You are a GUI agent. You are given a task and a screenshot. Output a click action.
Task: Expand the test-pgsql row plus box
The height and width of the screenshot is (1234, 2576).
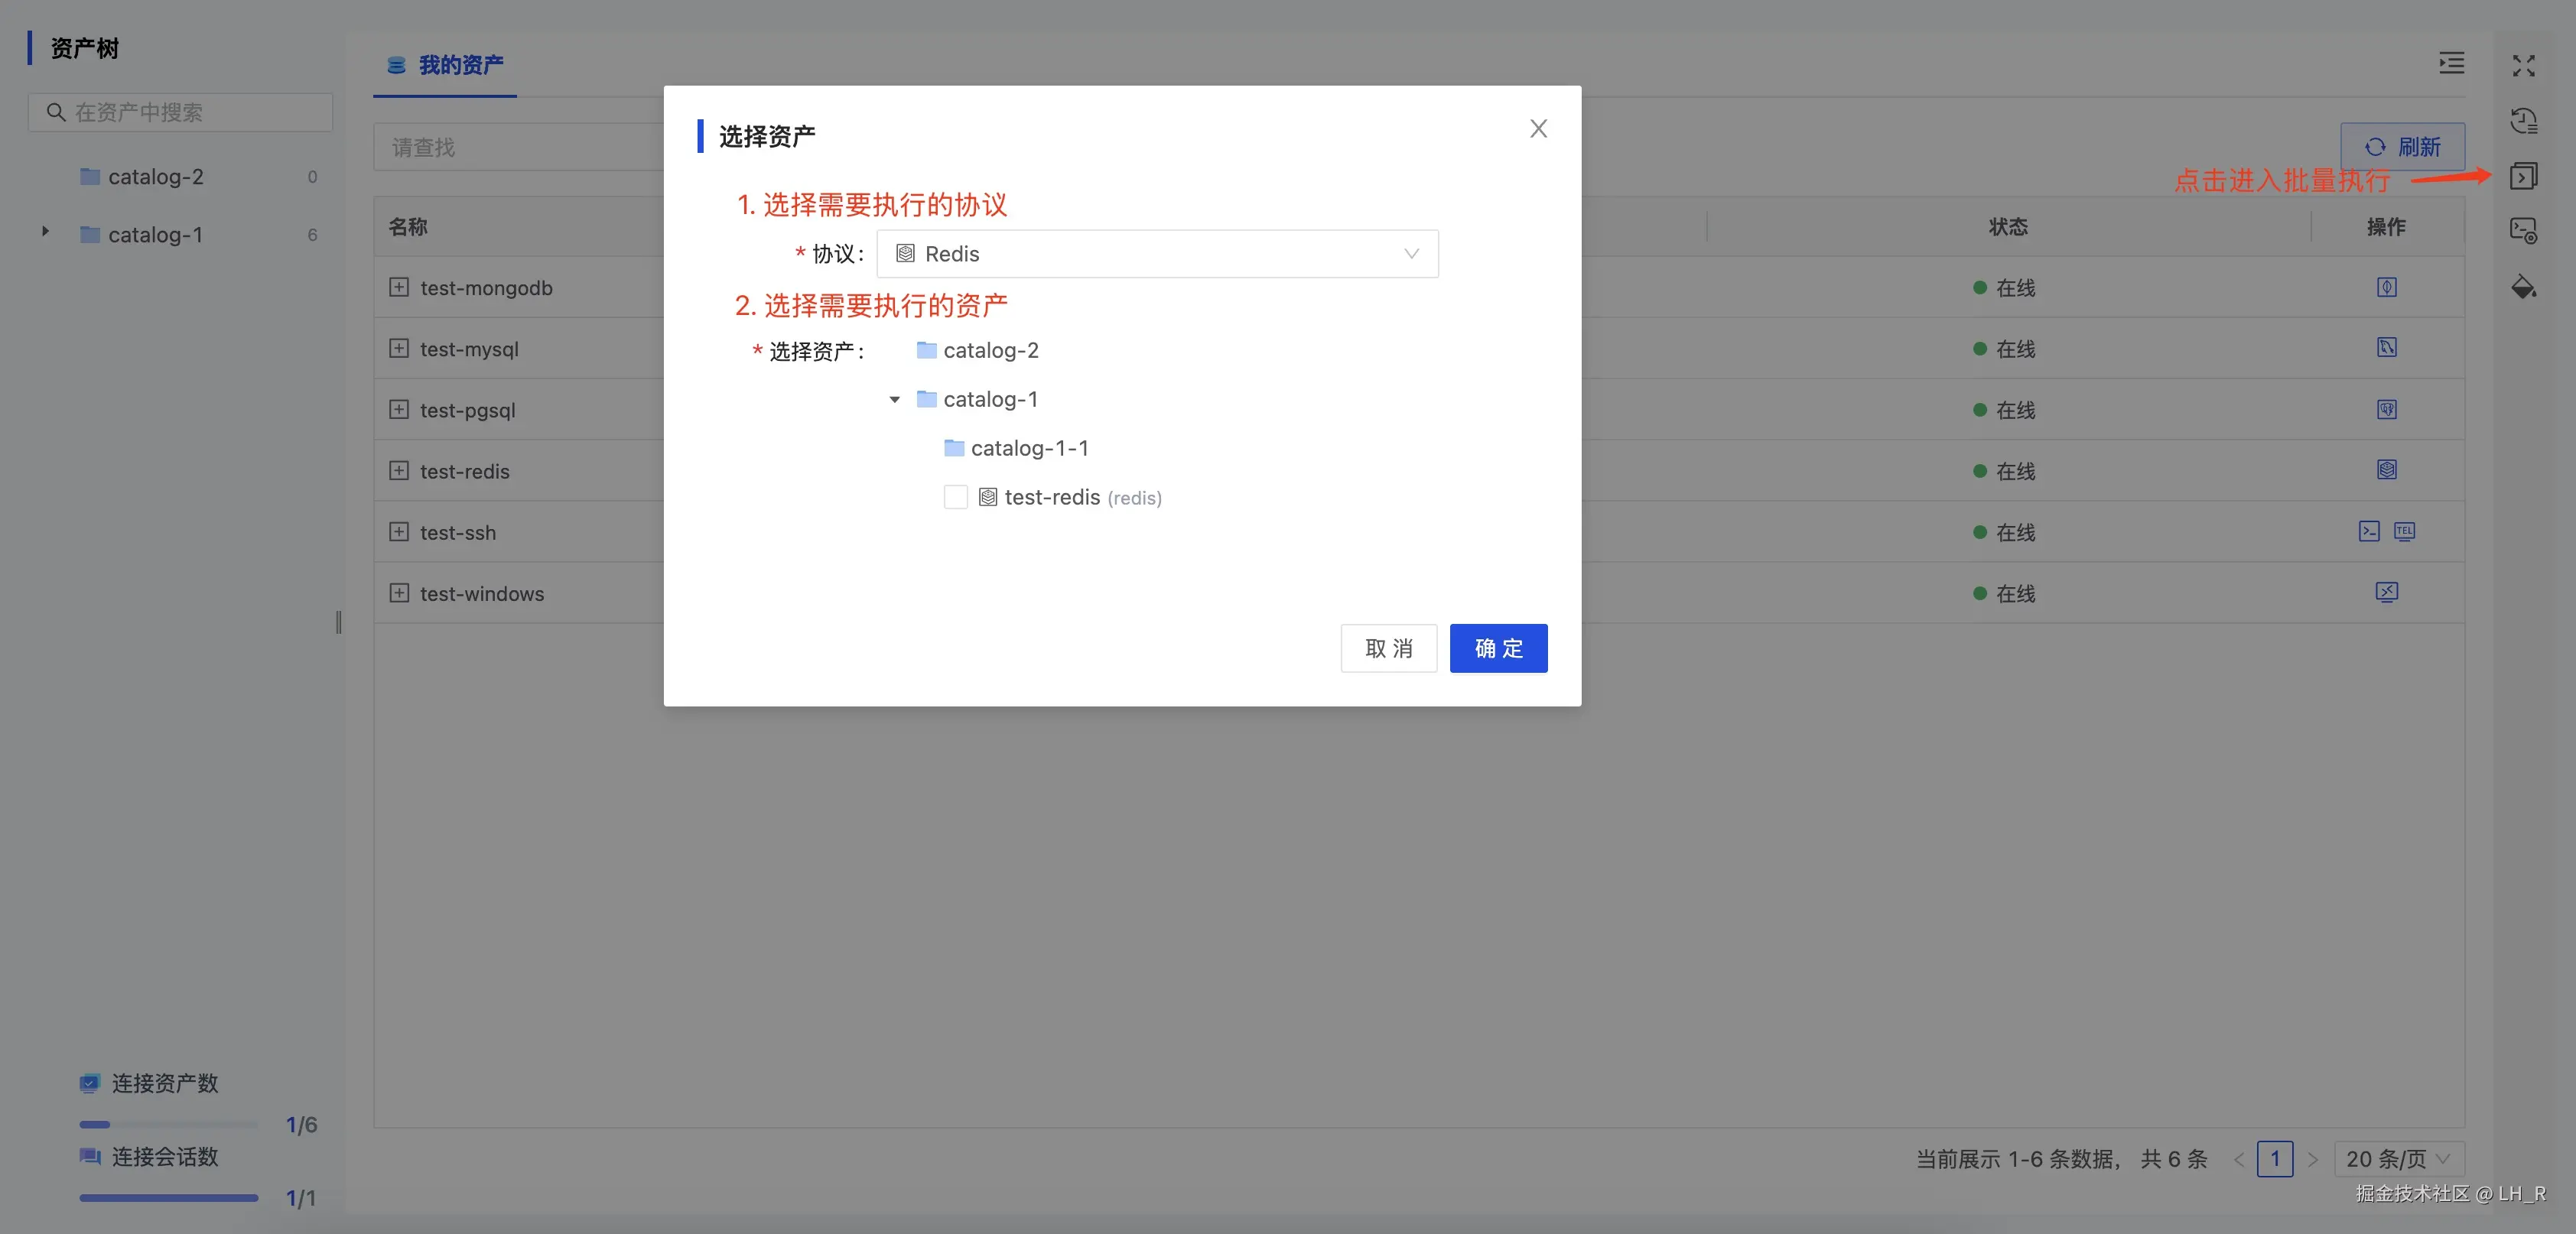click(x=399, y=409)
